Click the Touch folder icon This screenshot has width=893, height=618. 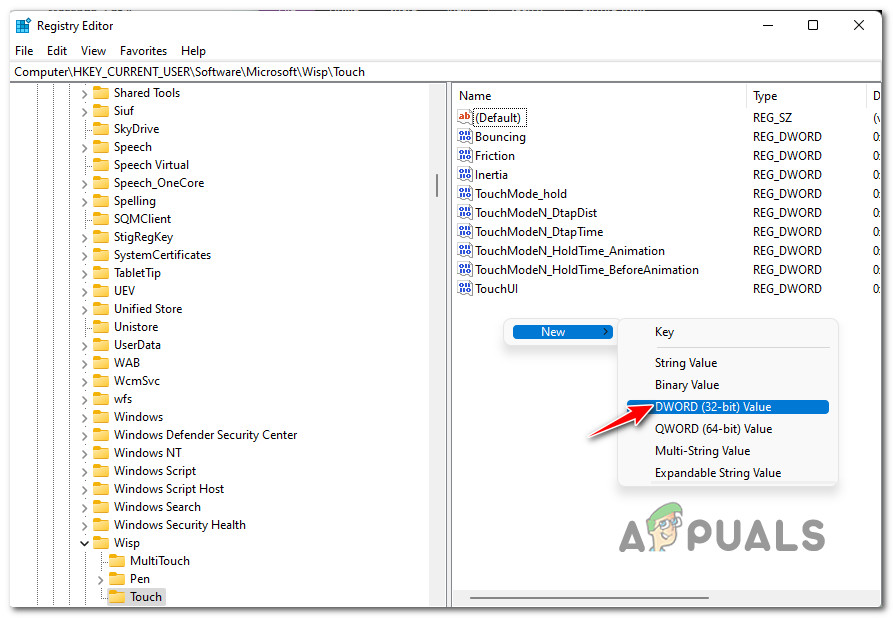tap(117, 597)
